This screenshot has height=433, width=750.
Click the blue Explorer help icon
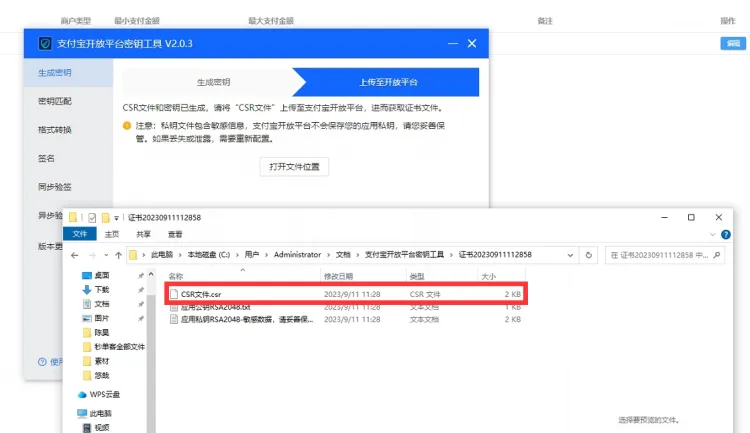tap(726, 234)
